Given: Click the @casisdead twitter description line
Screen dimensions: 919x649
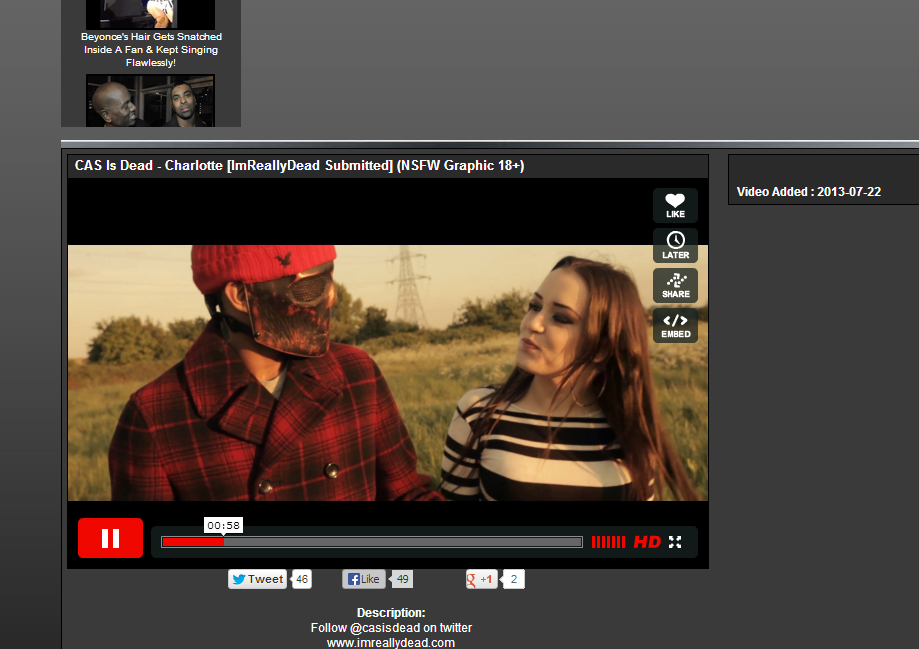Looking at the screenshot, I should click(391, 628).
